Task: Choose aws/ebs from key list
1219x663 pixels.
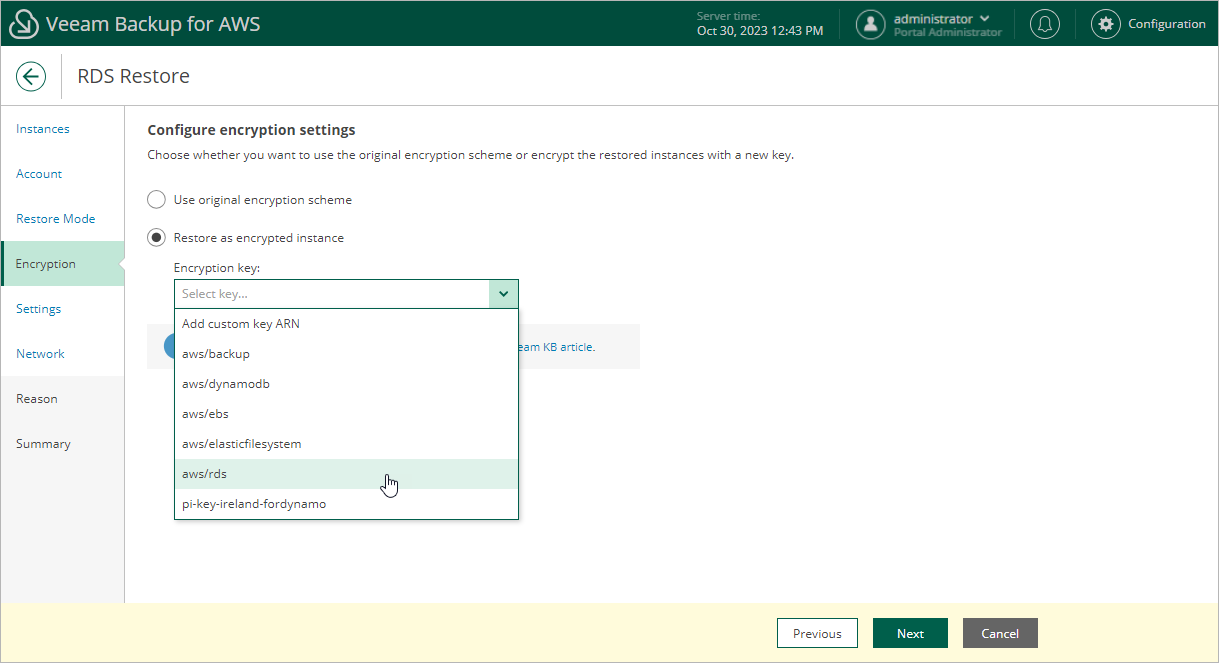Action: [x=346, y=414]
